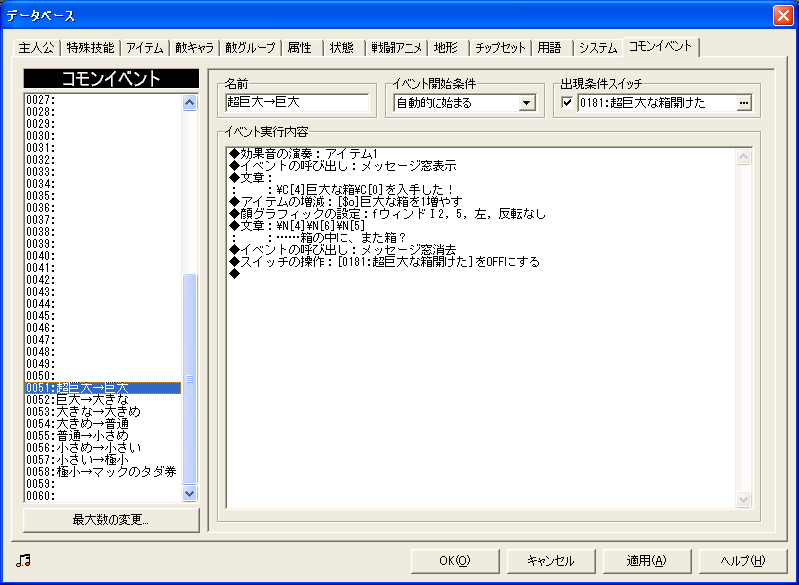
Task: Switch to the 敵キャラ tab
Action: point(194,48)
